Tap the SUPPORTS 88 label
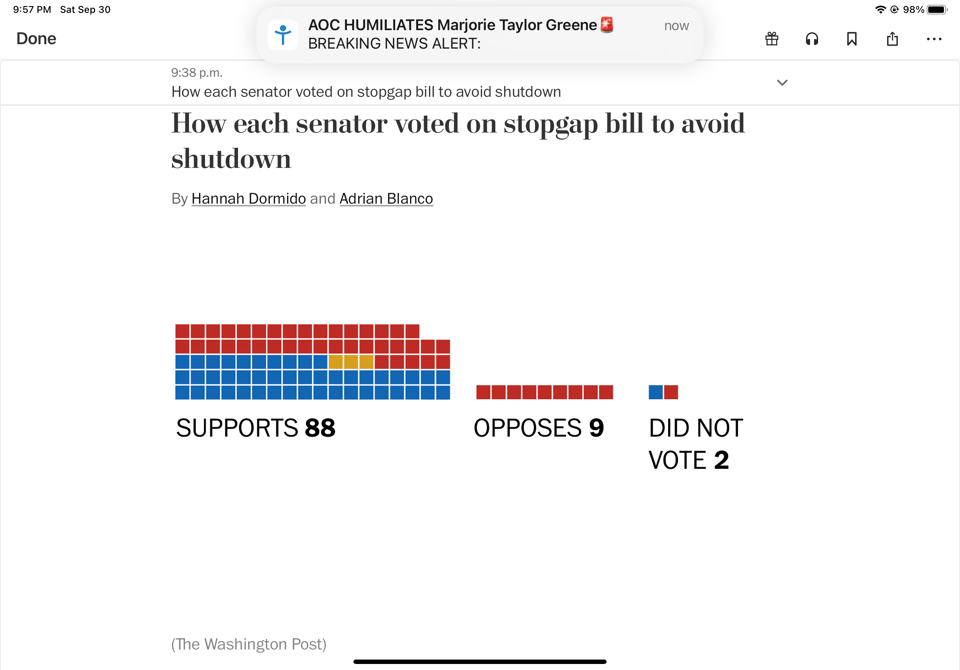The height and width of the screenshot is (670, 960). [x=256, y=428]
